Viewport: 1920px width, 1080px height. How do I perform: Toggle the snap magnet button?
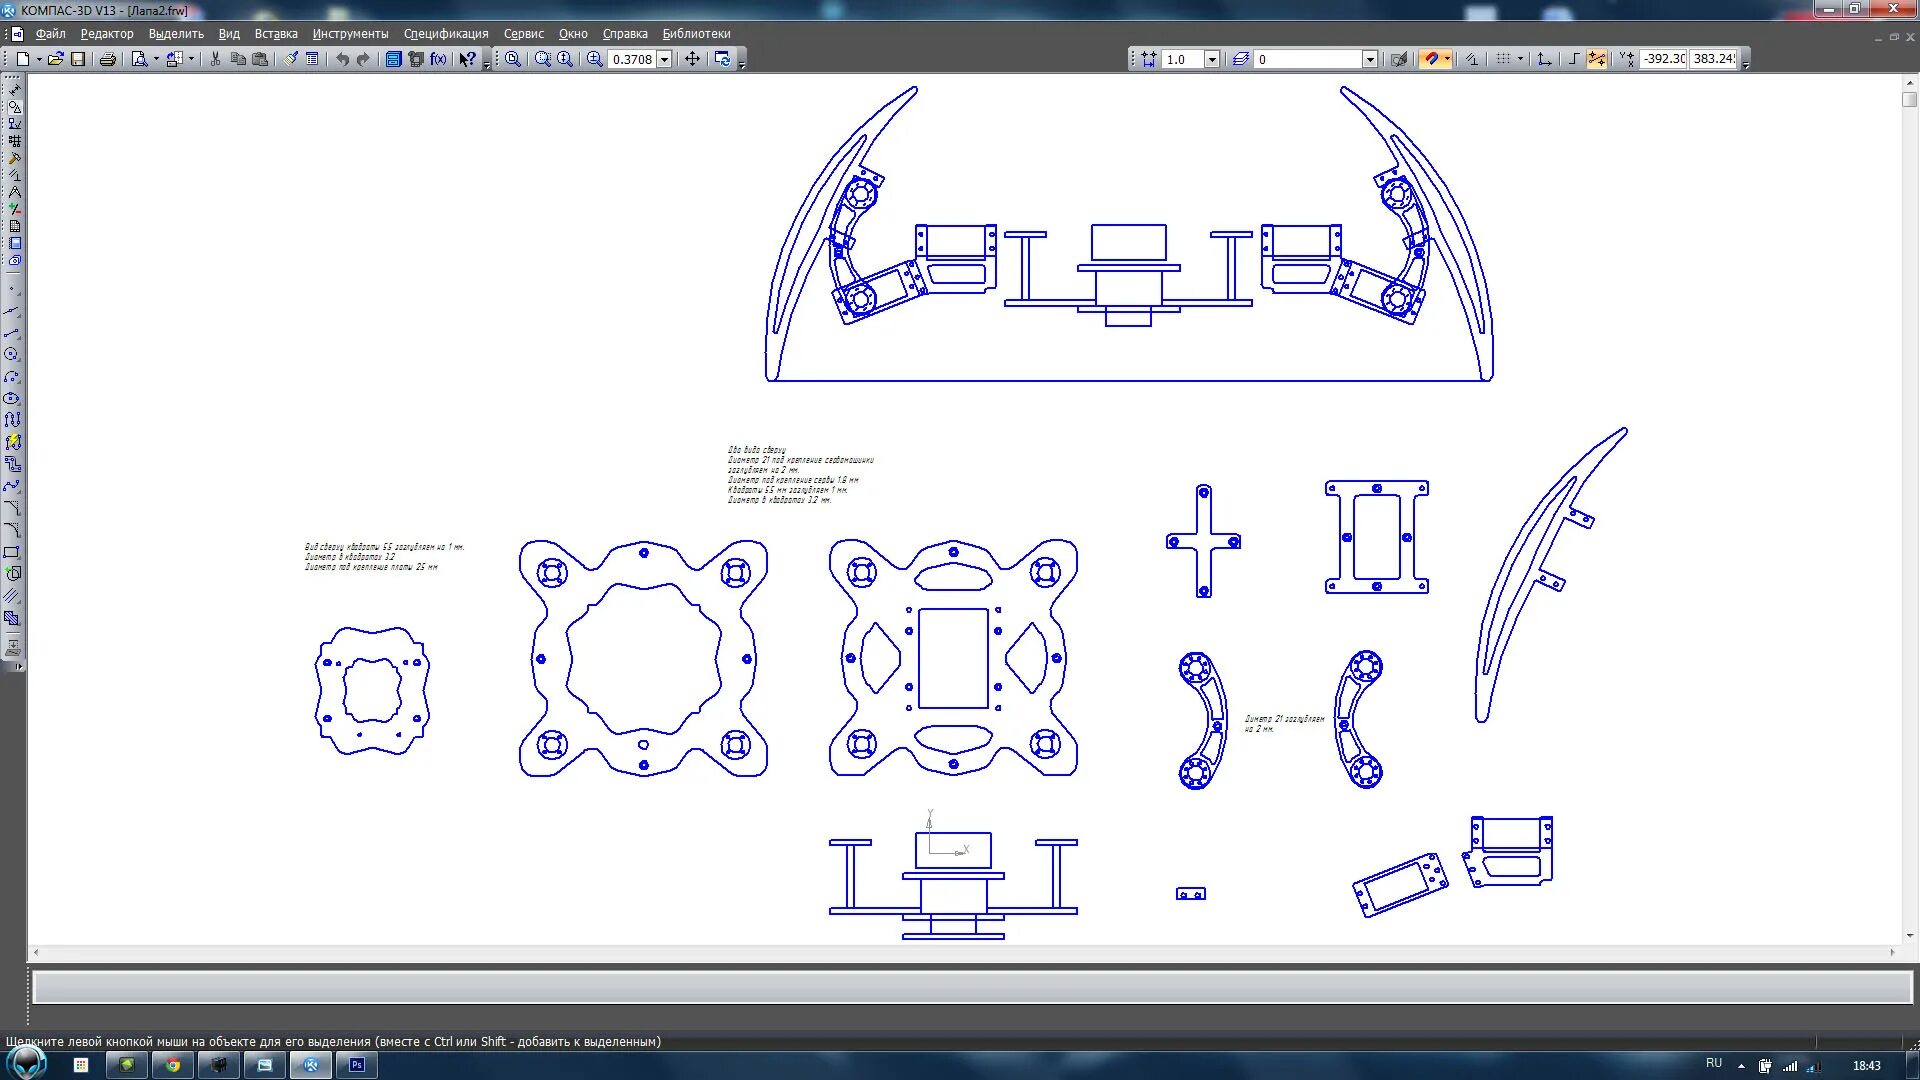pos(1431,59)
